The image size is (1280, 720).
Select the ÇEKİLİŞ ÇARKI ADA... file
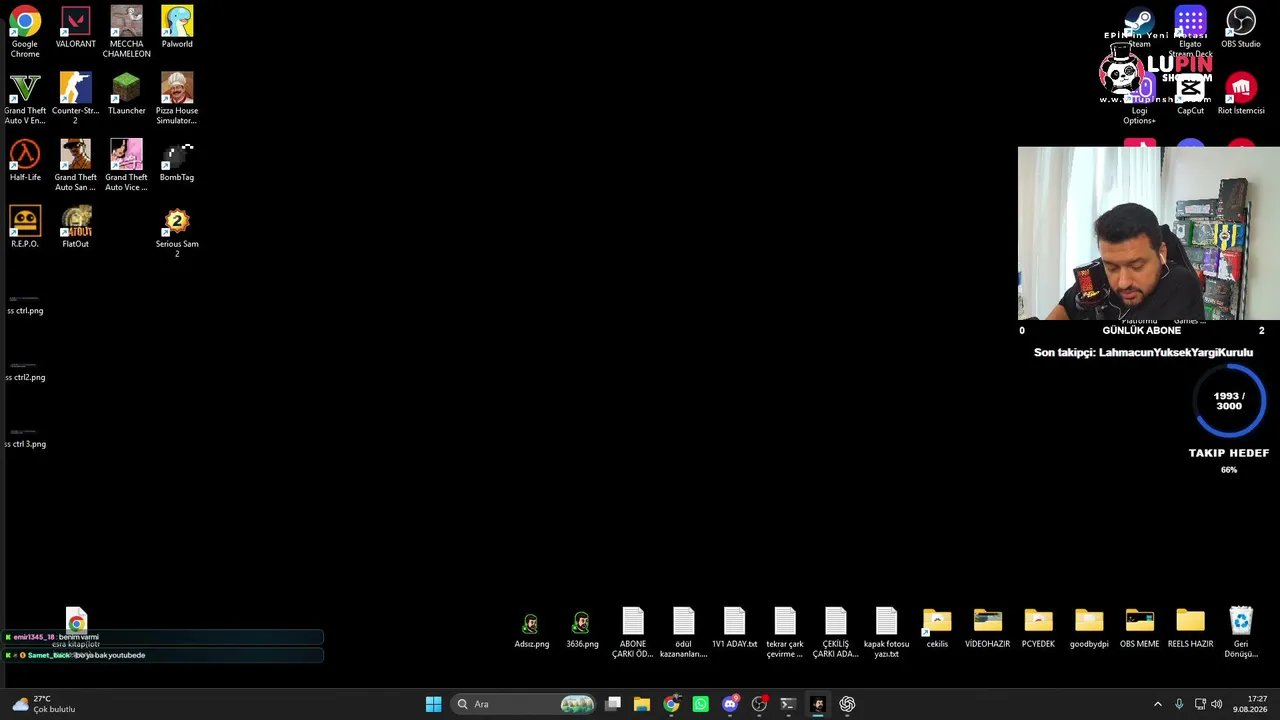coord(836,633)
